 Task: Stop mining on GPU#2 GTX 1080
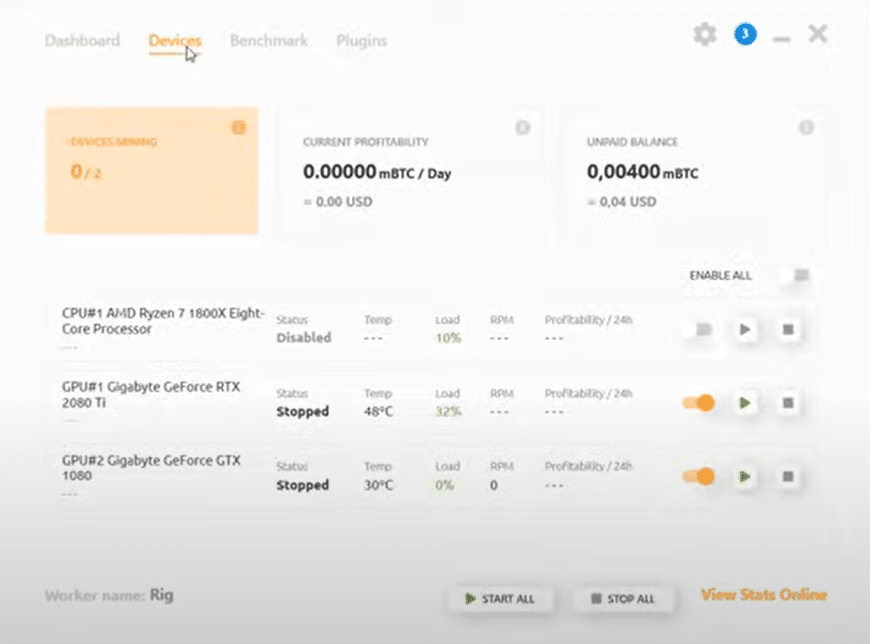(787, 476)
